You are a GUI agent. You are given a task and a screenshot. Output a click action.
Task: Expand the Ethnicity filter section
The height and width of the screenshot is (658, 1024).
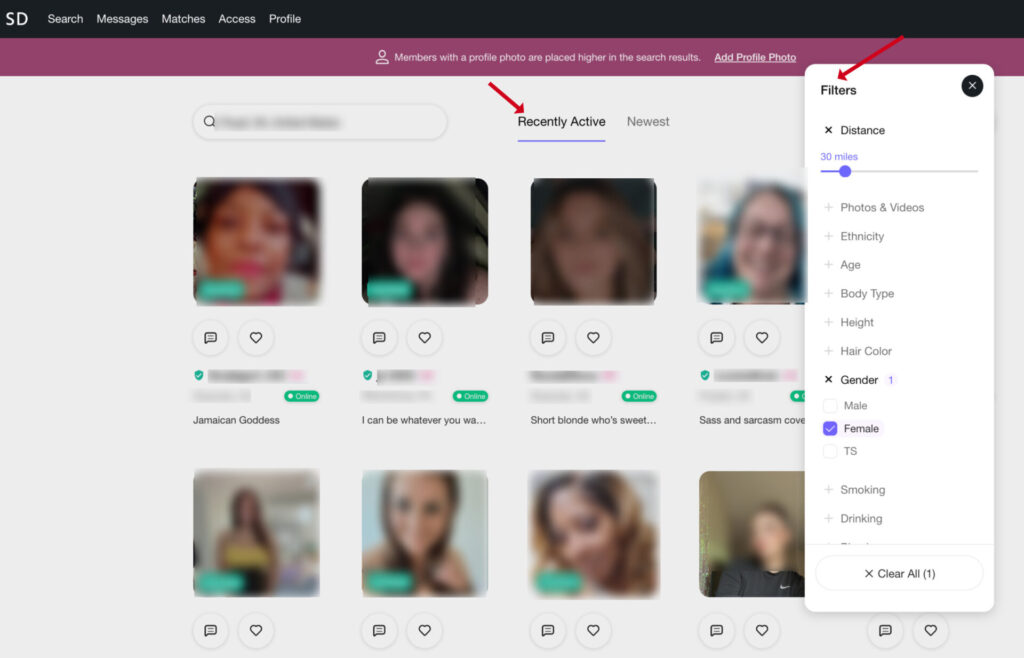(861, 237)
